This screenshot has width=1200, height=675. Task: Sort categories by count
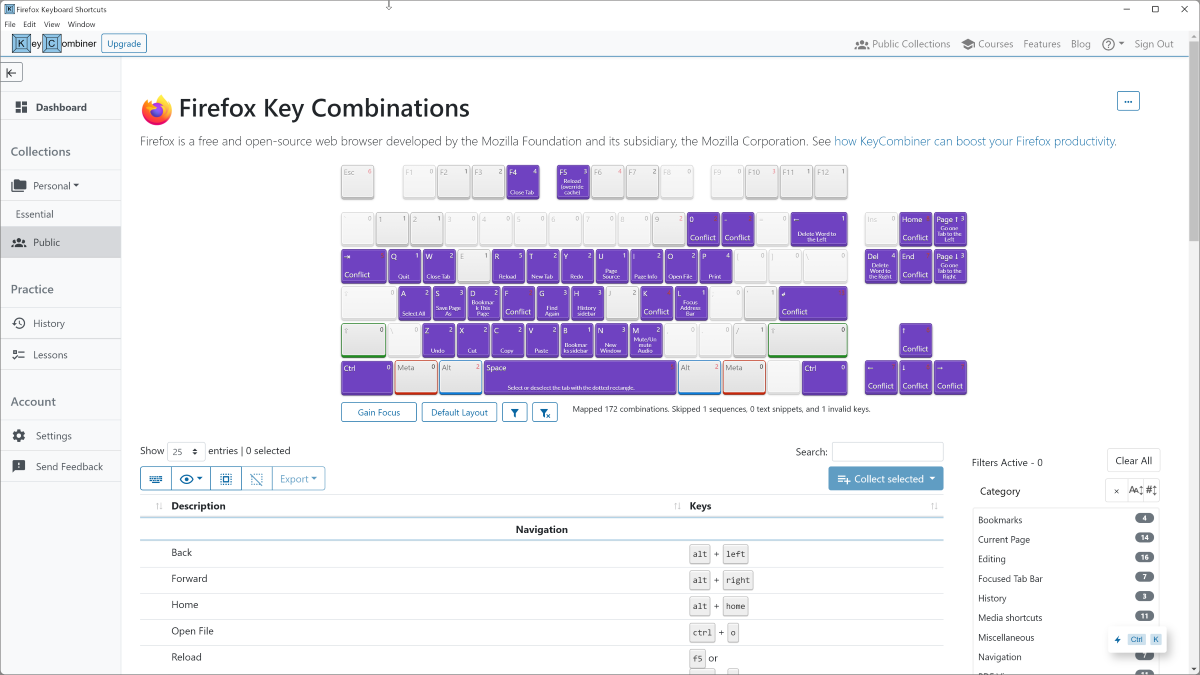[1151, 491]
